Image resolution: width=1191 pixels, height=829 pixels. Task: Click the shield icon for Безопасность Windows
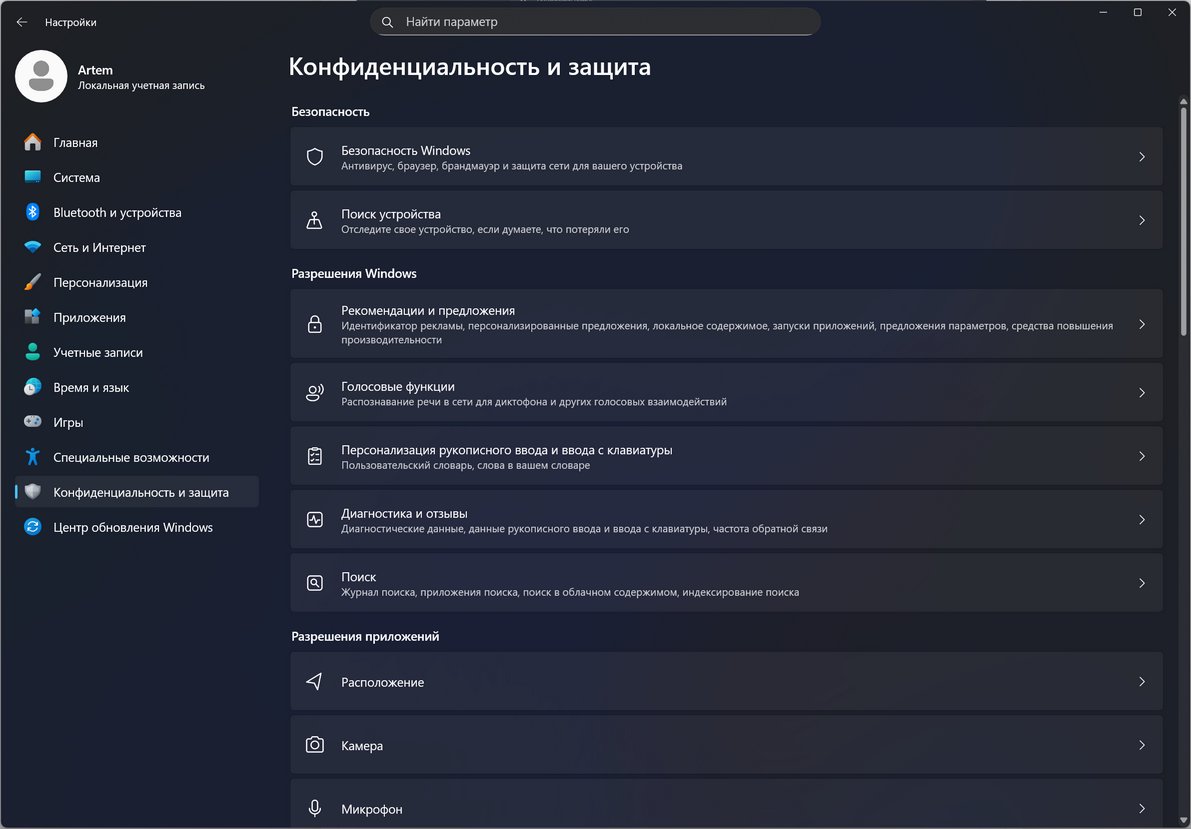315,157
